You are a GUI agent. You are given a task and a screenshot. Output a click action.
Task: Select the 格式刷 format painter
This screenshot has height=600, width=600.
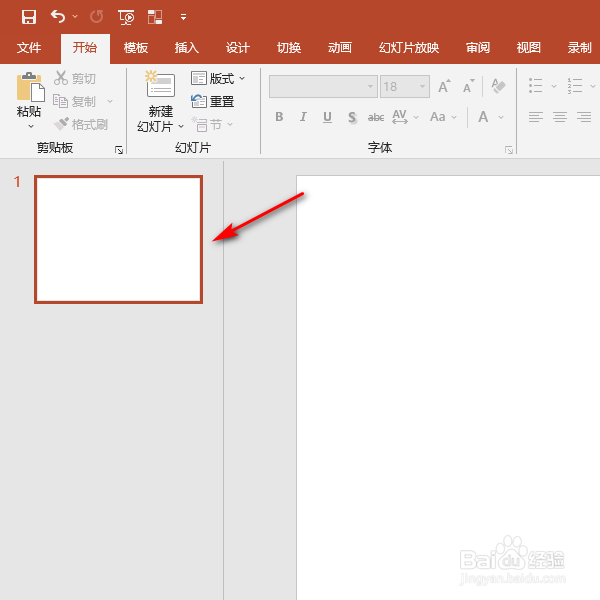pos(81,124)
